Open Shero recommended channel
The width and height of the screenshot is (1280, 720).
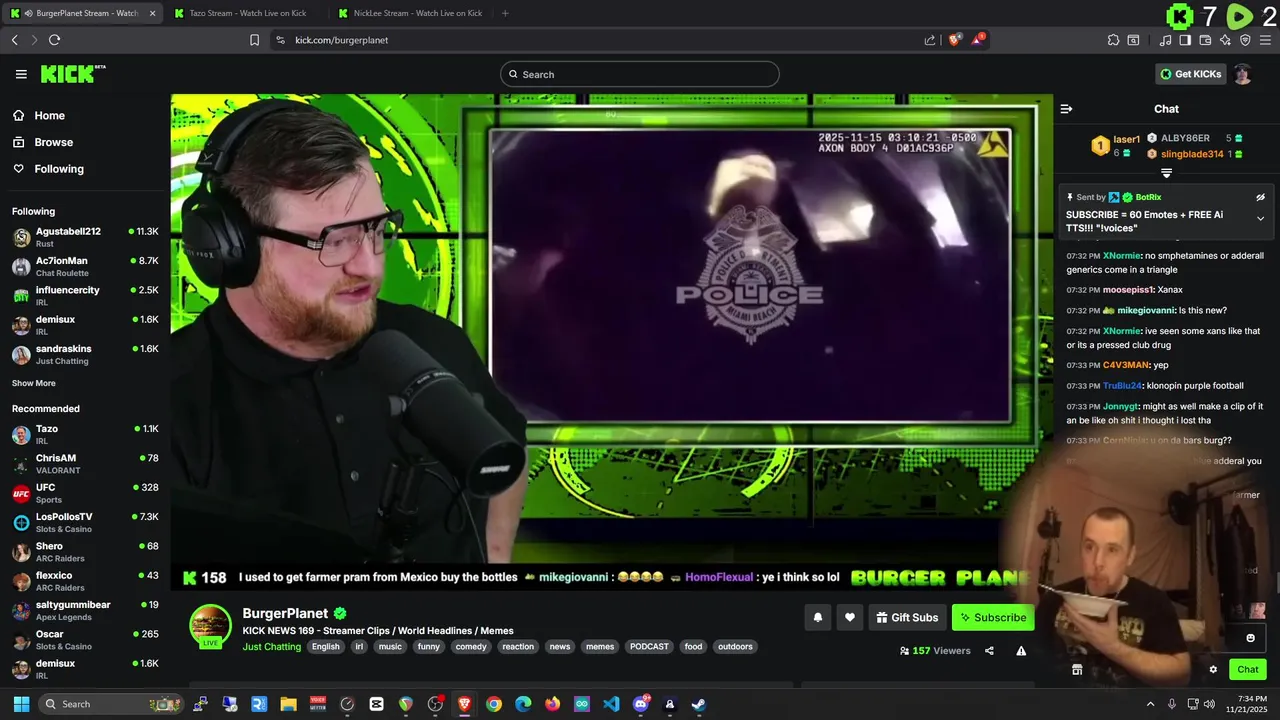[85, 552]
